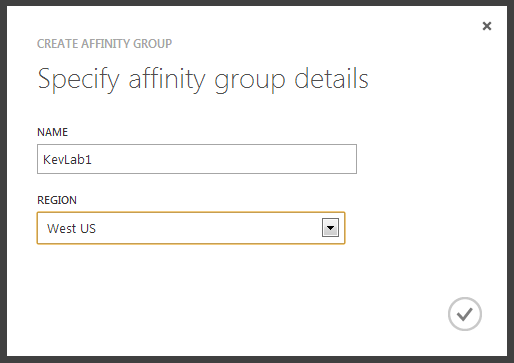
Task: Click the REGION field label
Action: click(57, 200)
